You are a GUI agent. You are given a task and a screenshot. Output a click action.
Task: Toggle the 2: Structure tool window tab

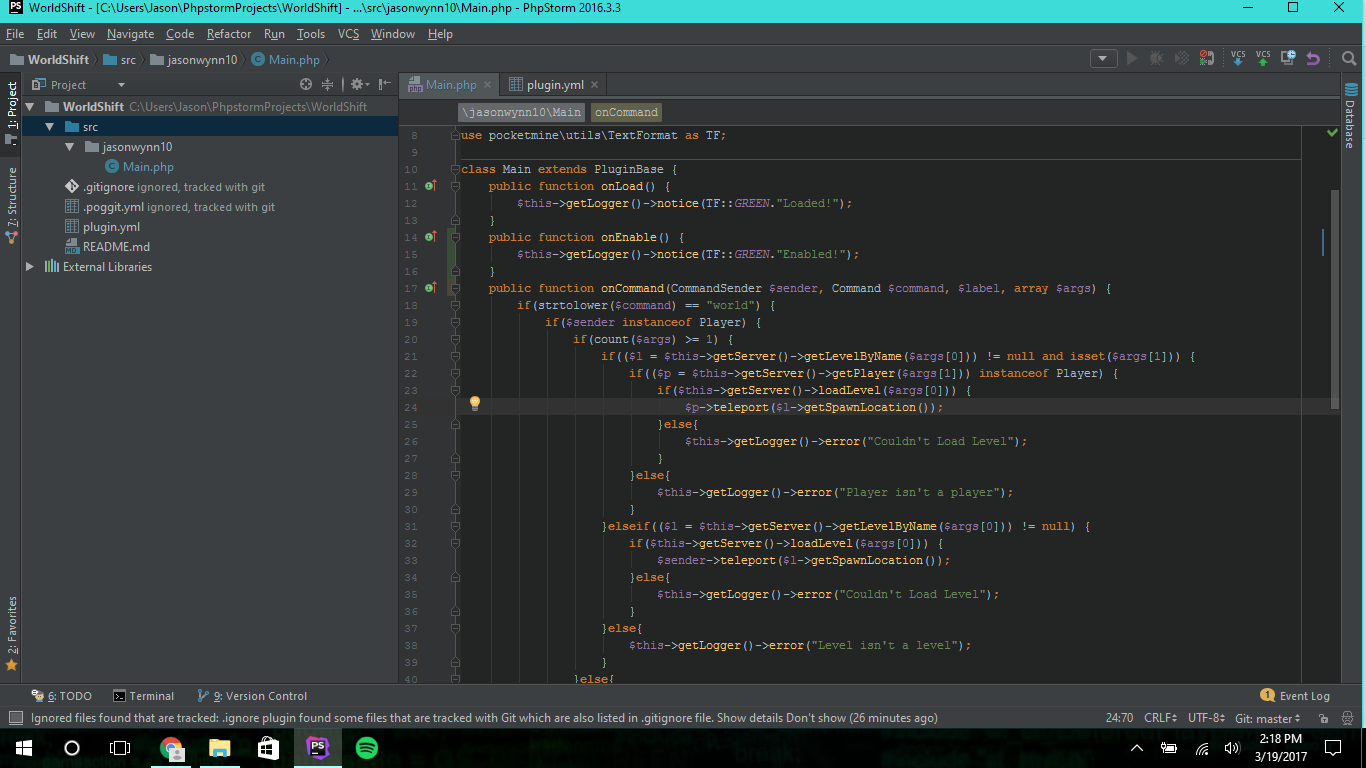click(12, 205)
